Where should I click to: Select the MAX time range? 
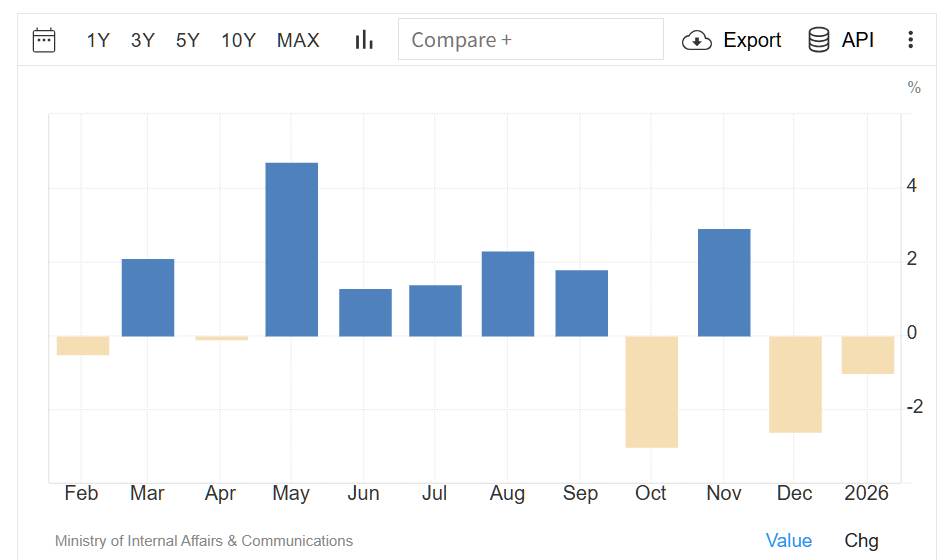coord(298,40)
